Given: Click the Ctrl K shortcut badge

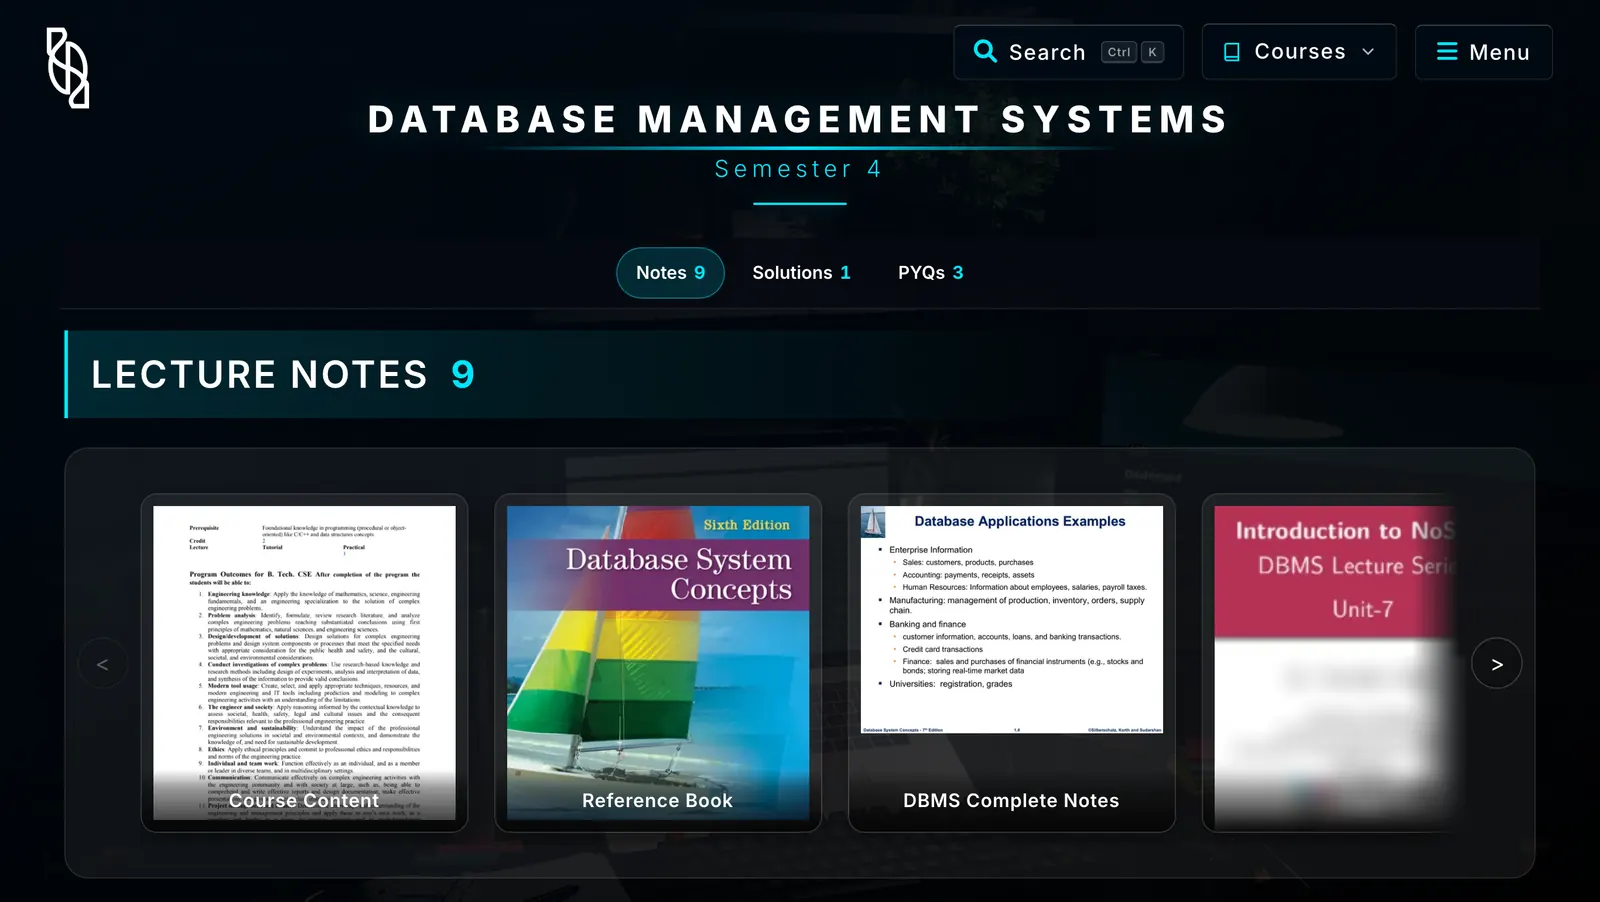Looking at the screenshot, I should (1132, 52).
